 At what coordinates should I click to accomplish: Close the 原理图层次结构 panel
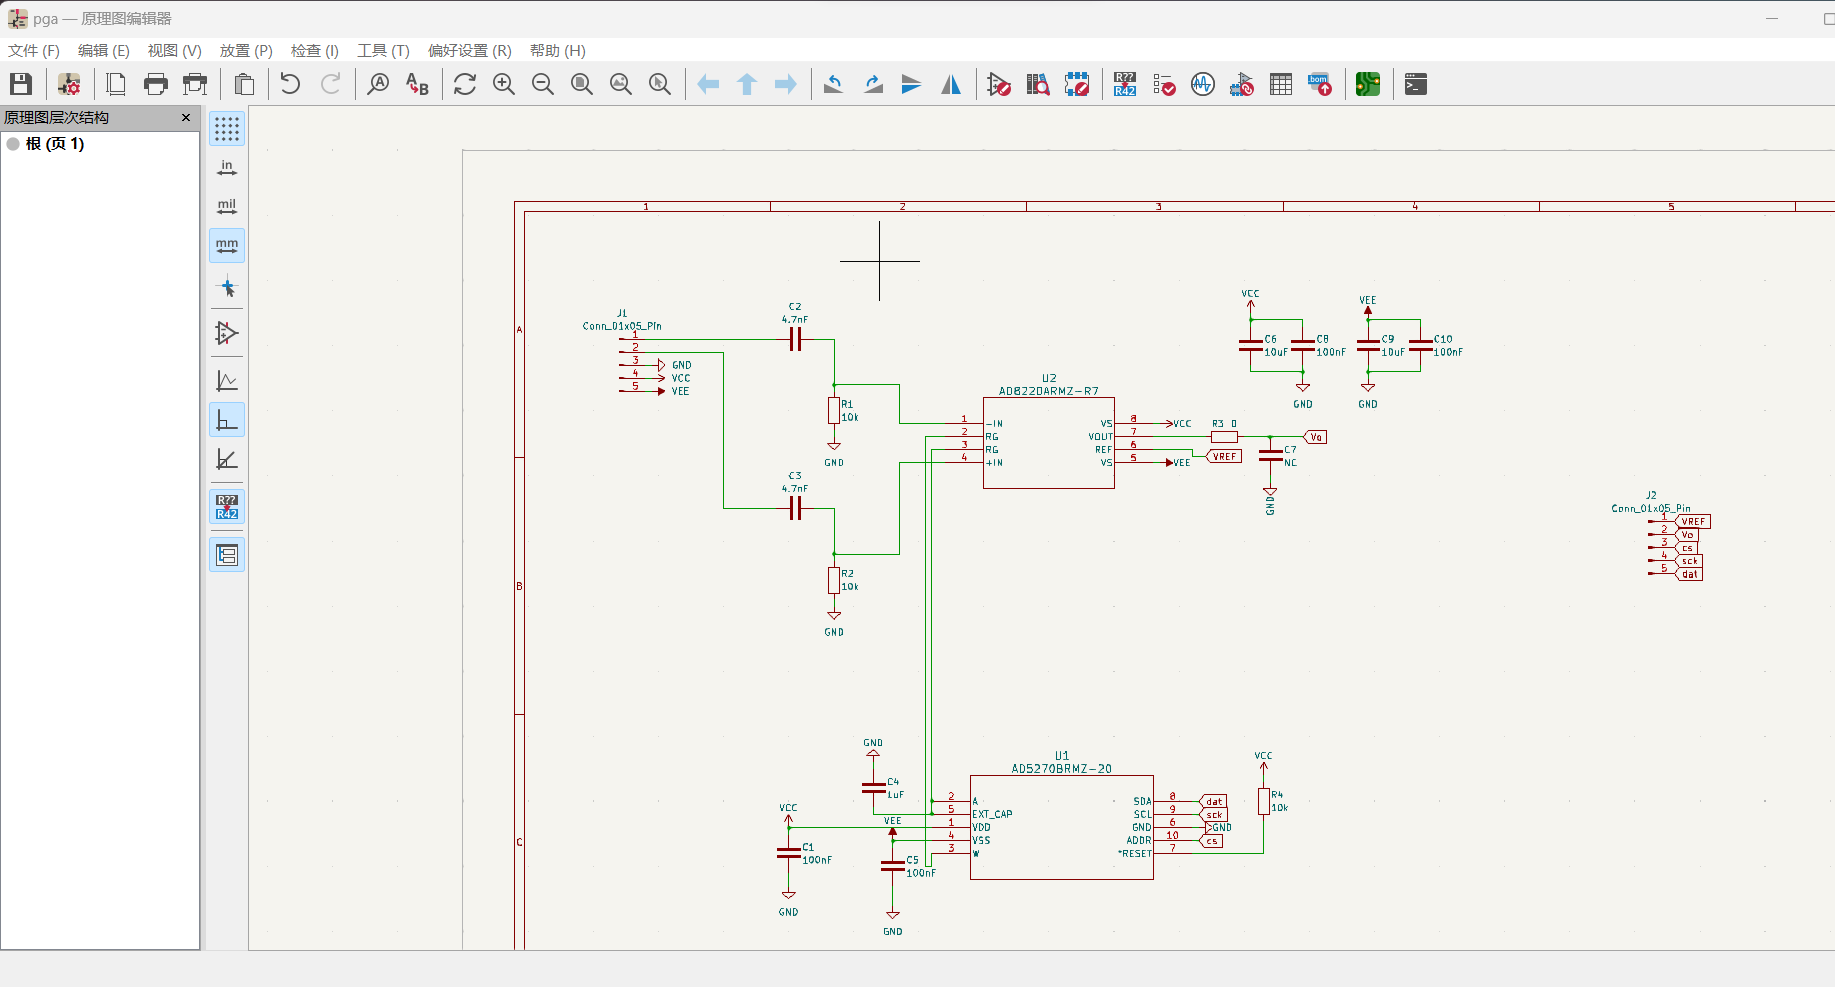point(186,118)
